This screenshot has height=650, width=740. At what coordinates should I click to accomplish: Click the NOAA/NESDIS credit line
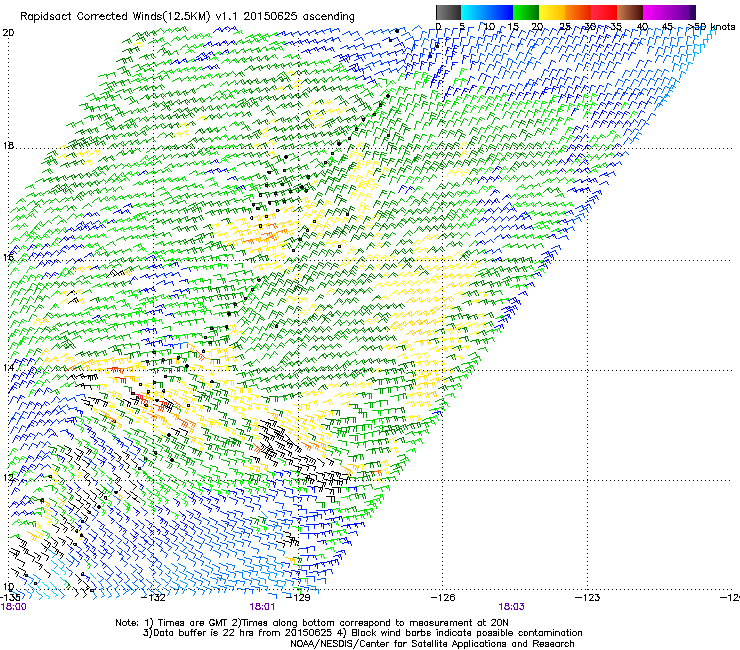tap(432, 644)
